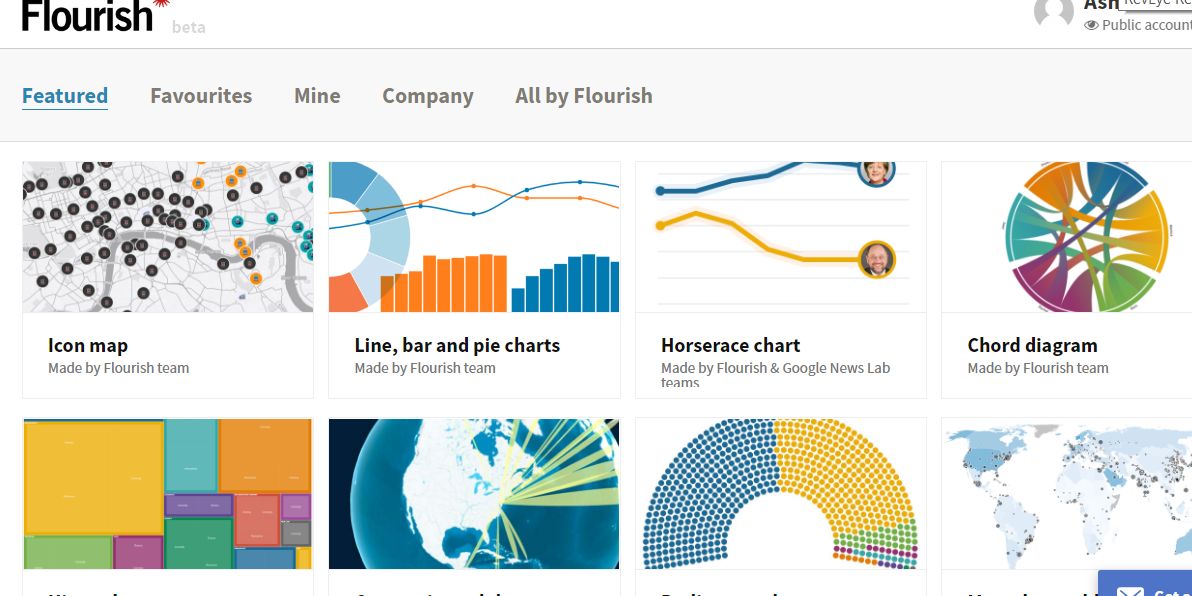Choose the Chord diagram thumbnail

pyautogui.click(x=1067, y=236)
